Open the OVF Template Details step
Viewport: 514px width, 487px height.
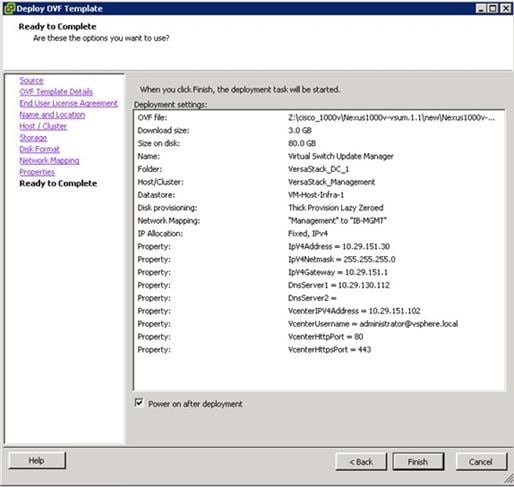click(x=56, y=92)
